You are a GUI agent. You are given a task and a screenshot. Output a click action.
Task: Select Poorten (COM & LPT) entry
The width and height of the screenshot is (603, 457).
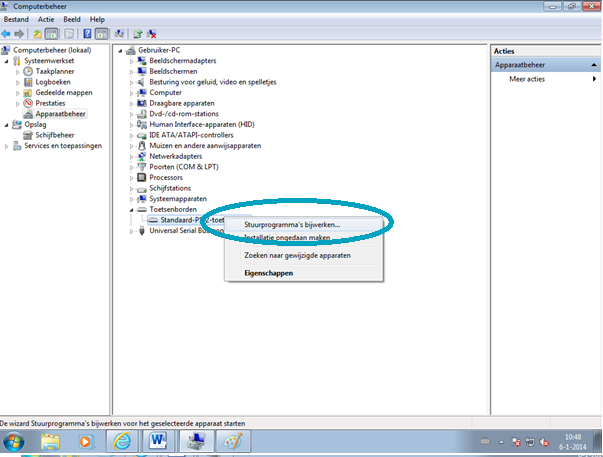coord(184,167)
